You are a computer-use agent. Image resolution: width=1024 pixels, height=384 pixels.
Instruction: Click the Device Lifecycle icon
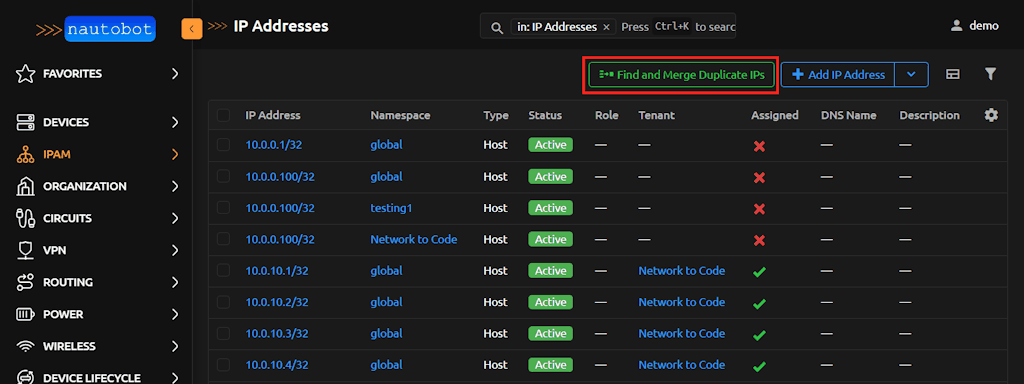tap(25, 377)
